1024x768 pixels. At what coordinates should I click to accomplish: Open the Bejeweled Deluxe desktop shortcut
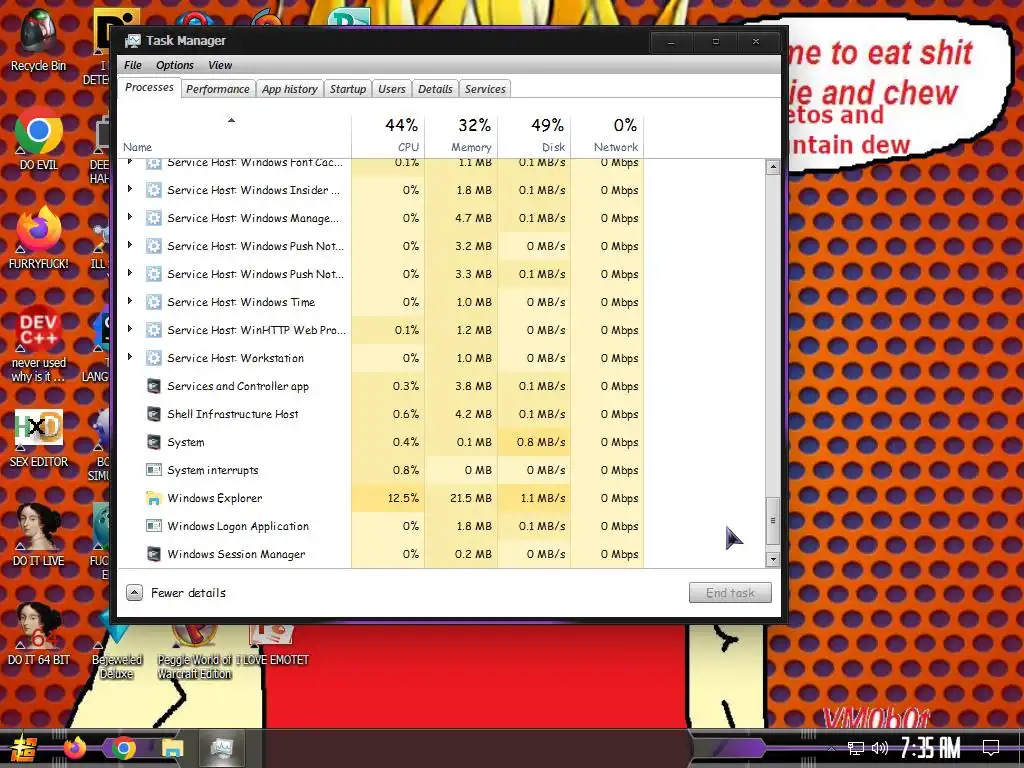[x=116, y=643]
